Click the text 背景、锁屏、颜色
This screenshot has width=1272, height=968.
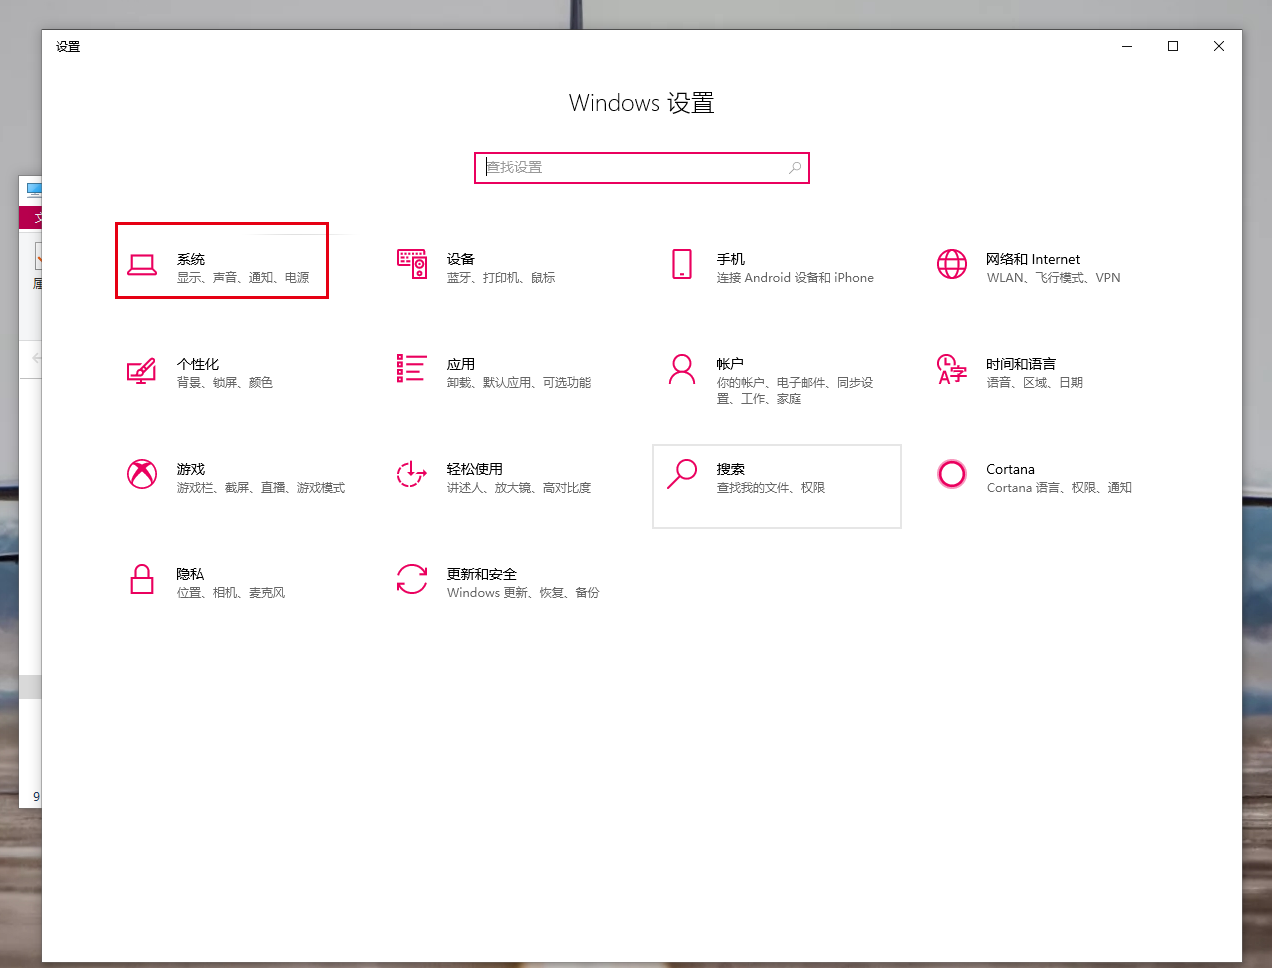(x=225, y=383)
